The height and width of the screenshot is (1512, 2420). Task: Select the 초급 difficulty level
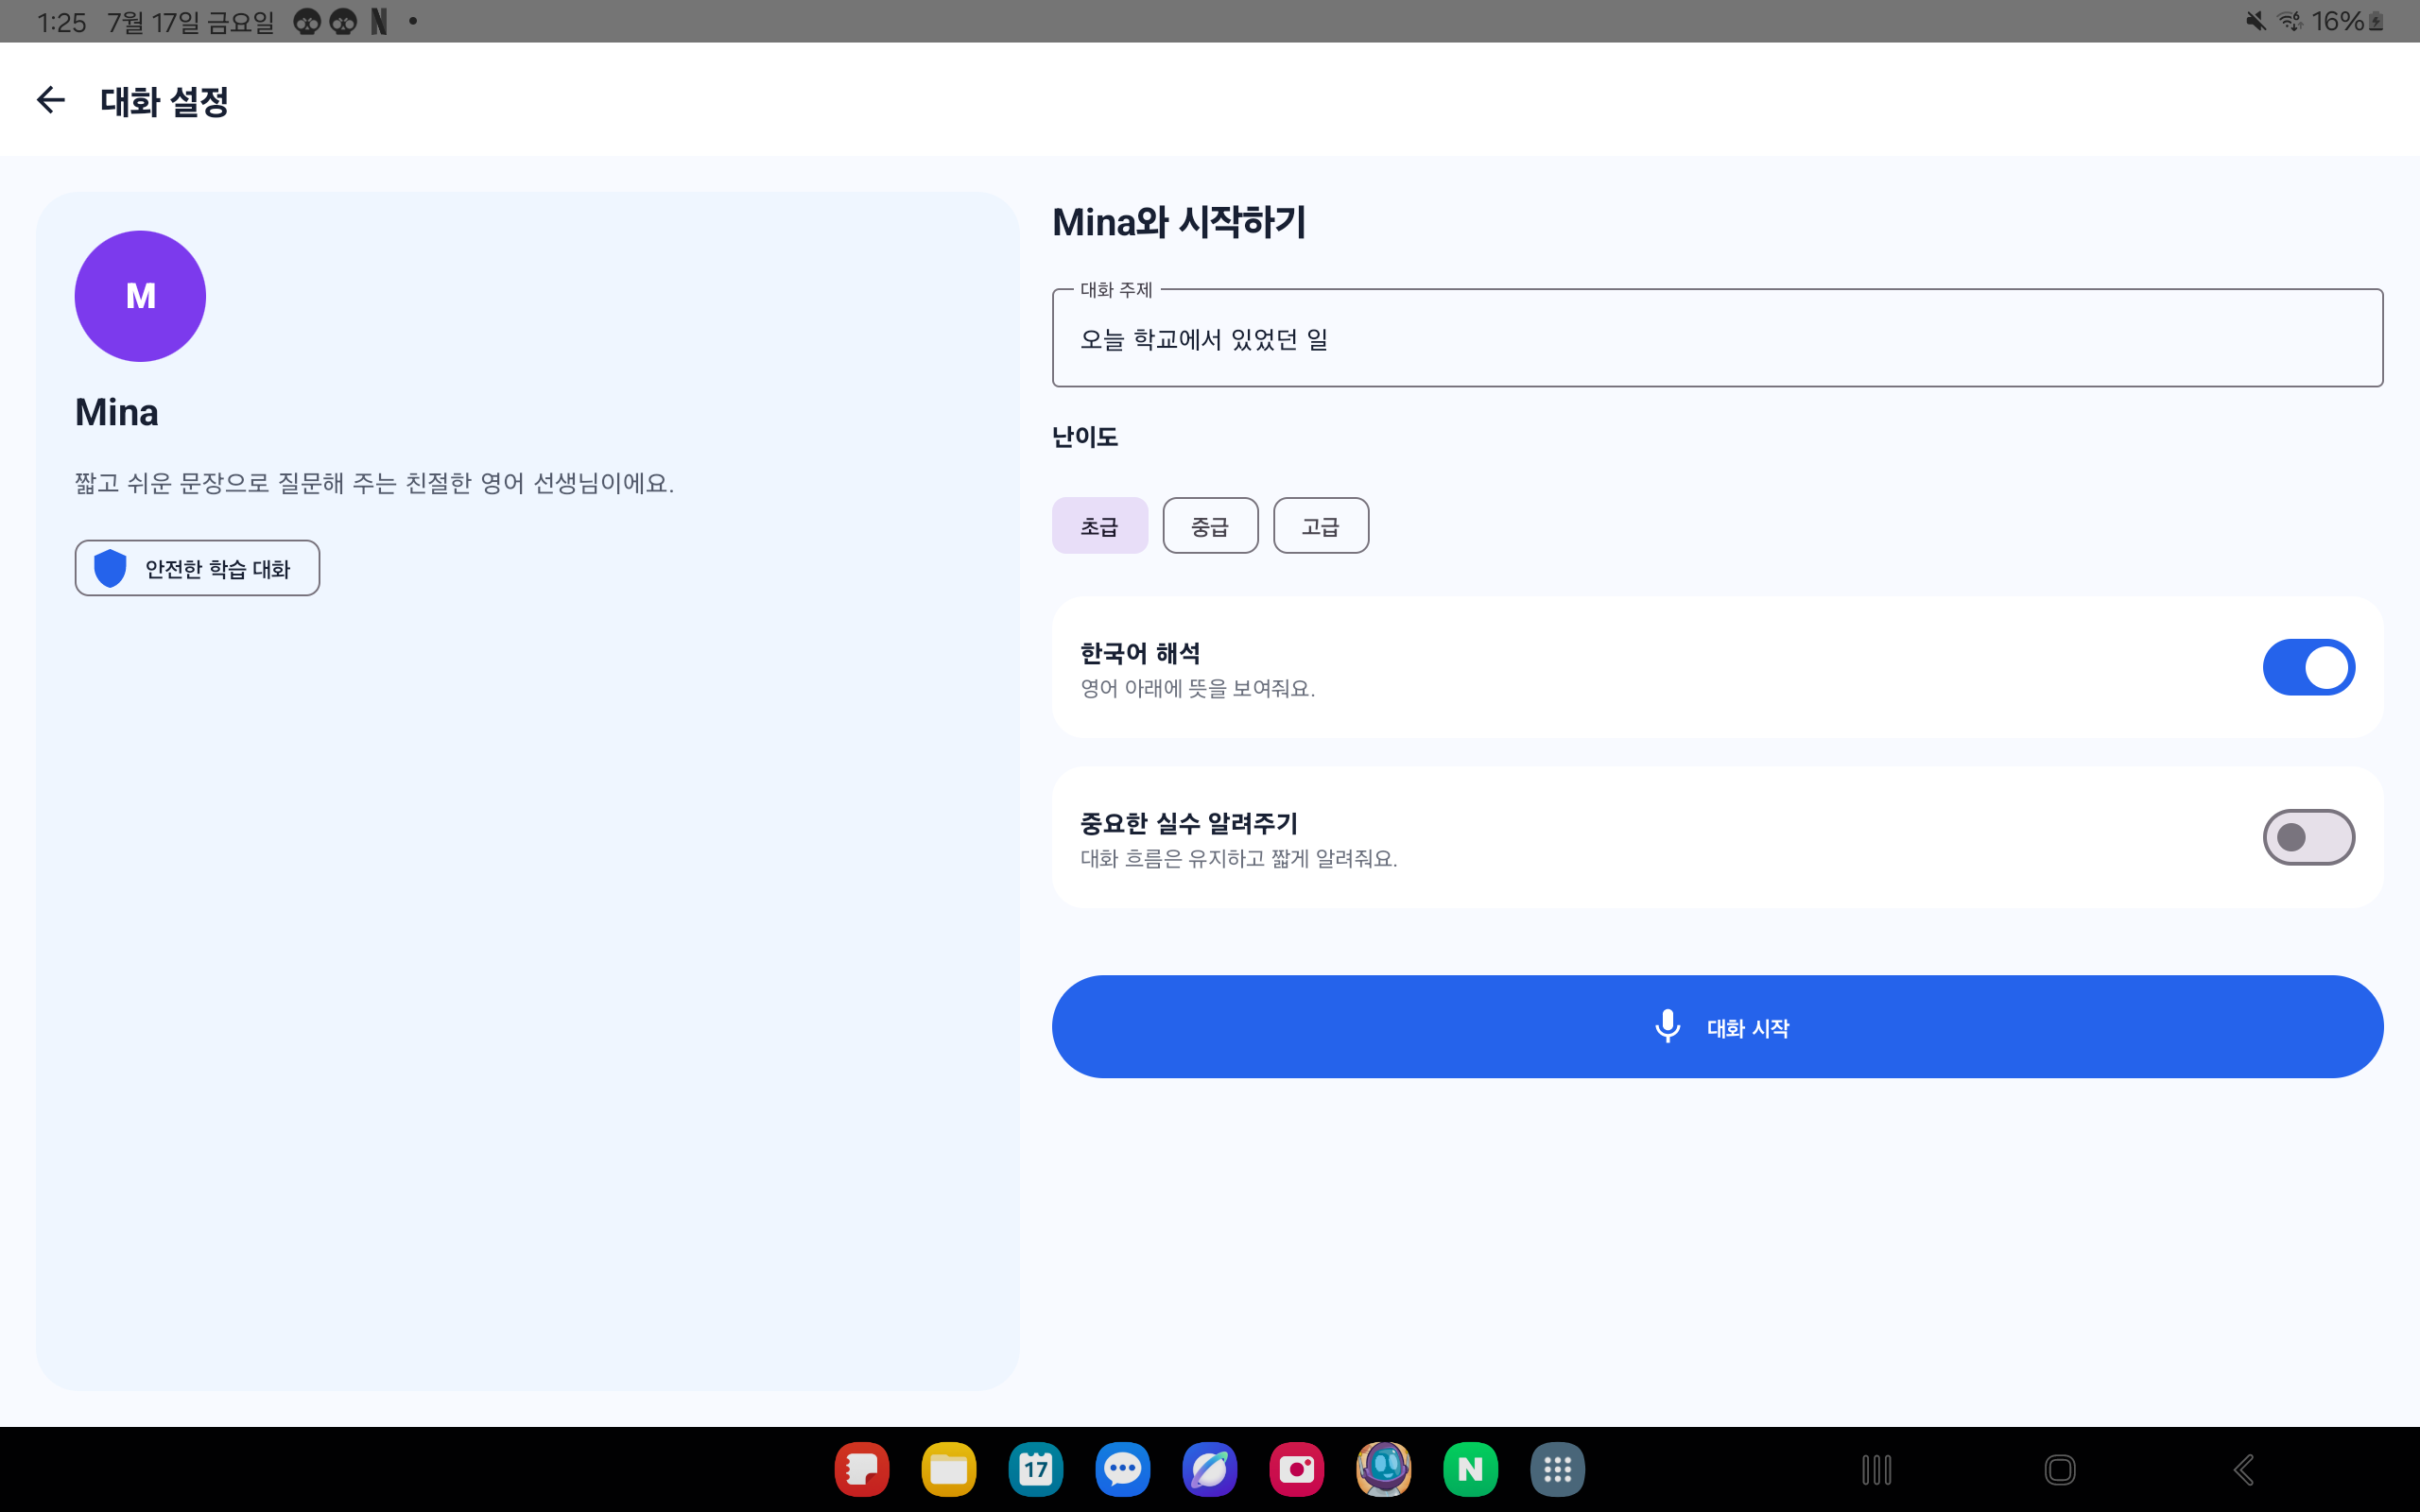pos(1100,525)
